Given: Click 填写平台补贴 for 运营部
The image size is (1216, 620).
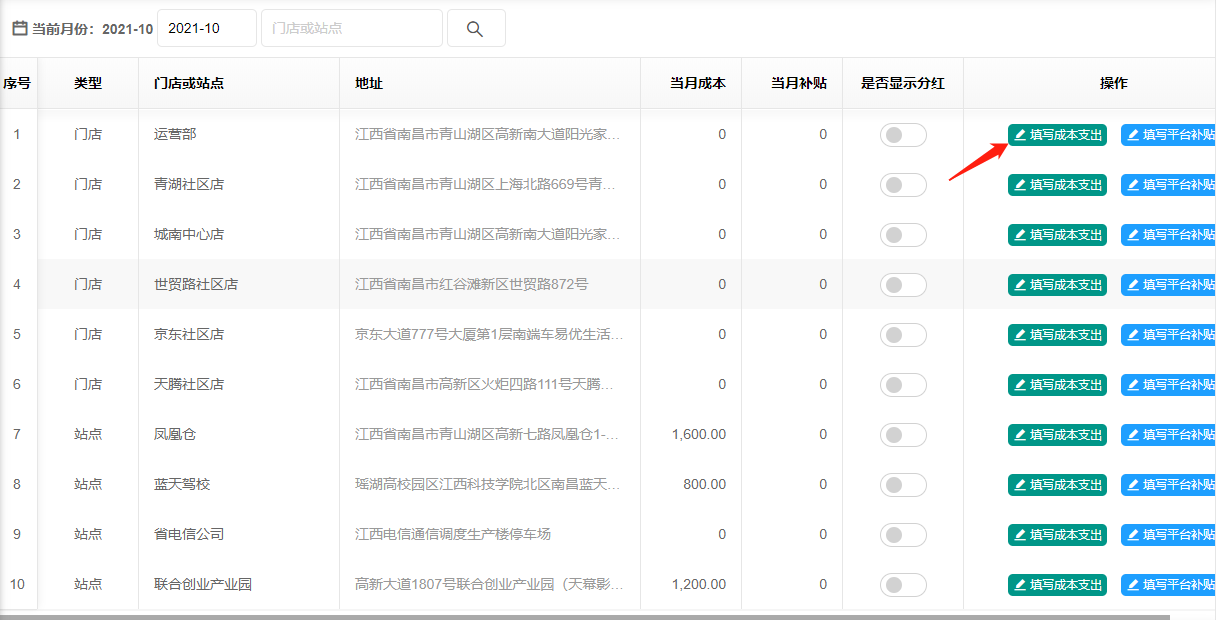Looking at the screenshot, I should tap(1168, 135).
